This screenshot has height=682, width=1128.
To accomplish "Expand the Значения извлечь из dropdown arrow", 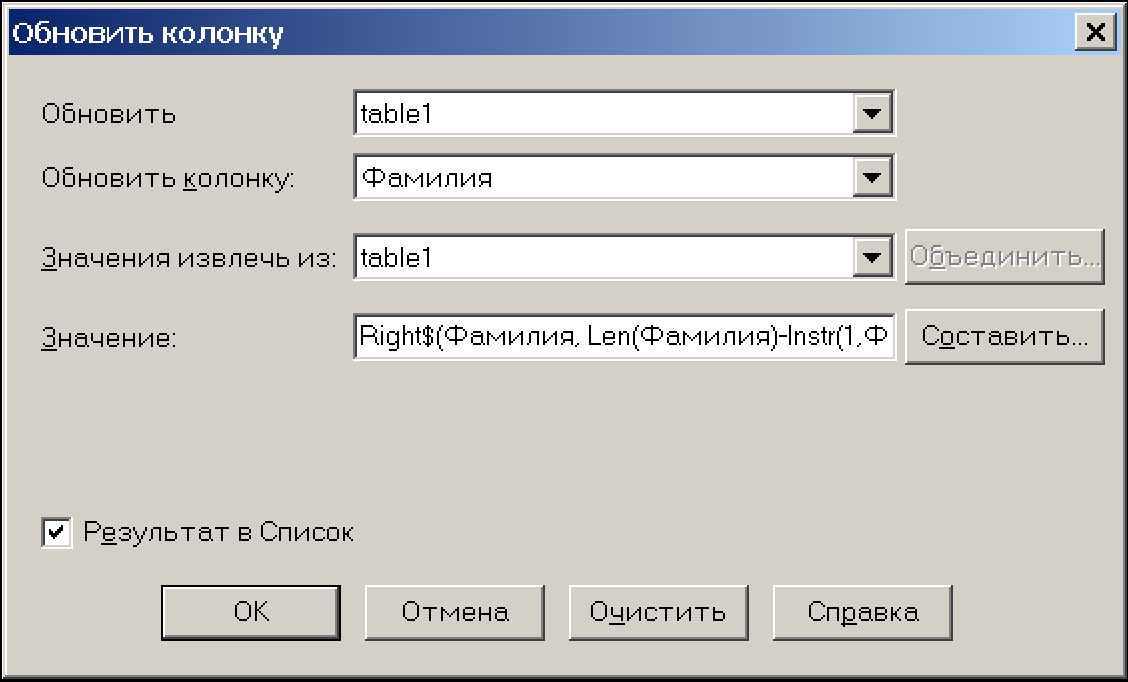I will (x=873, y=258).
